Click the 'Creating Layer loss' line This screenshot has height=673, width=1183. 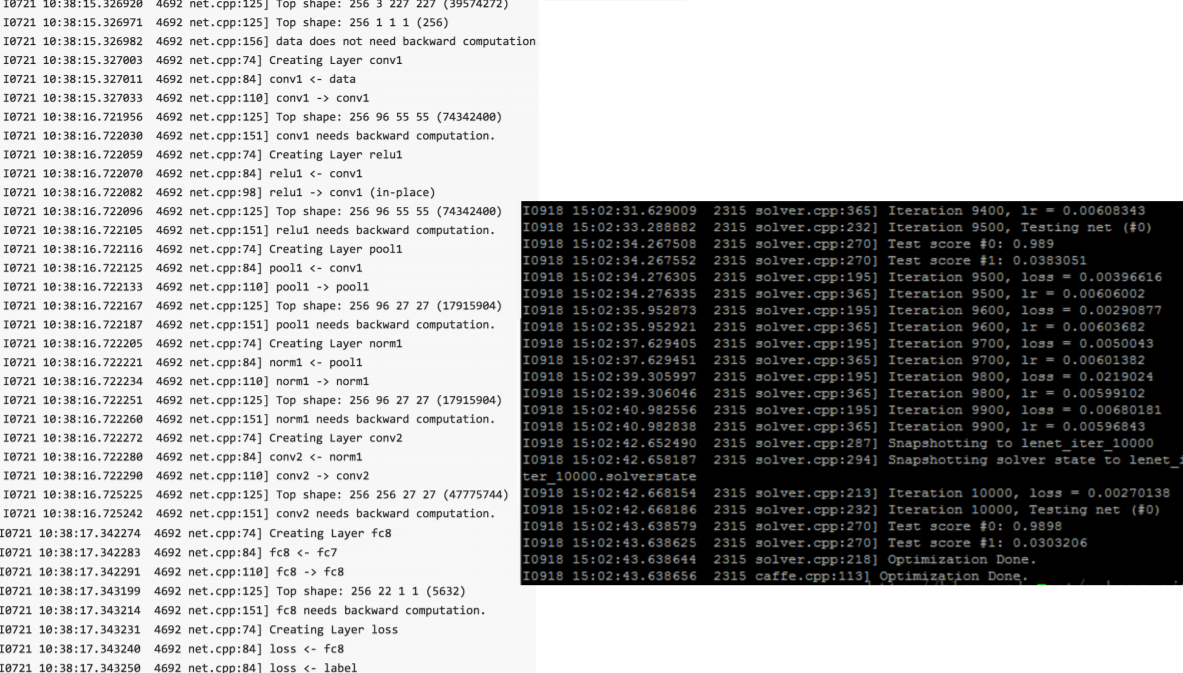pyautogui.click(x=199, y=629)
